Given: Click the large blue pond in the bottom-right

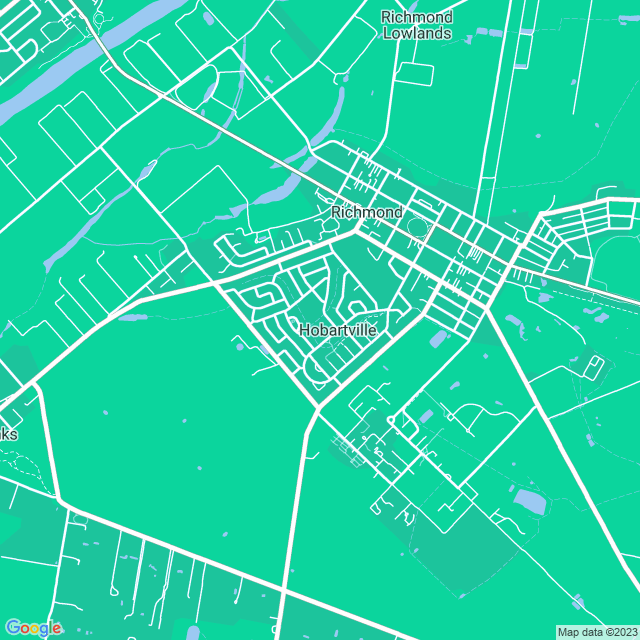Looking at the screenshot, I should (x=529, y=501).
